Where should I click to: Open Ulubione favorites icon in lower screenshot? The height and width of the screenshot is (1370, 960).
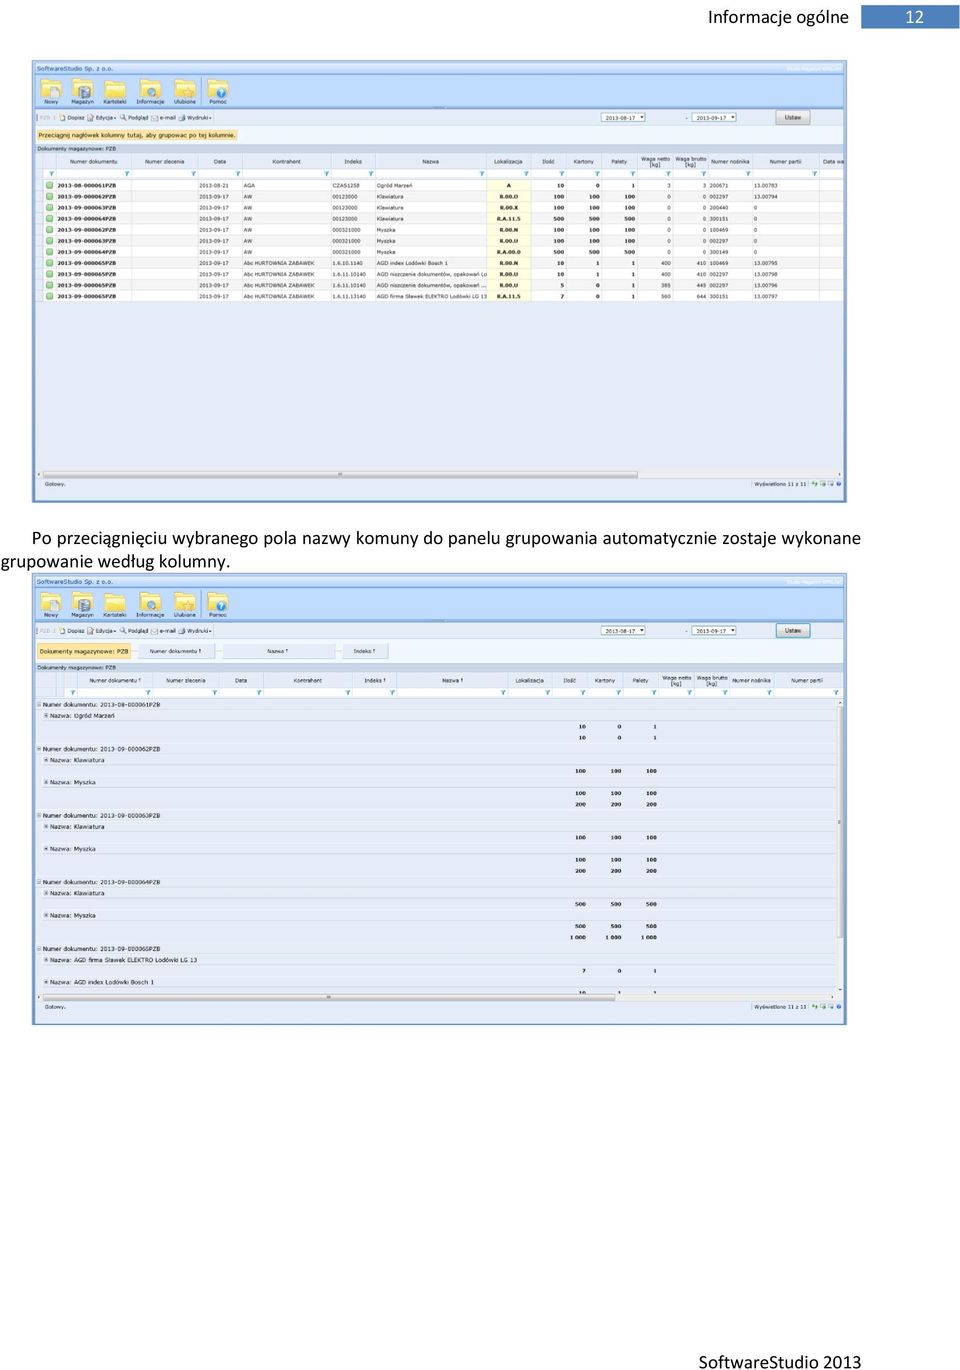185,603
